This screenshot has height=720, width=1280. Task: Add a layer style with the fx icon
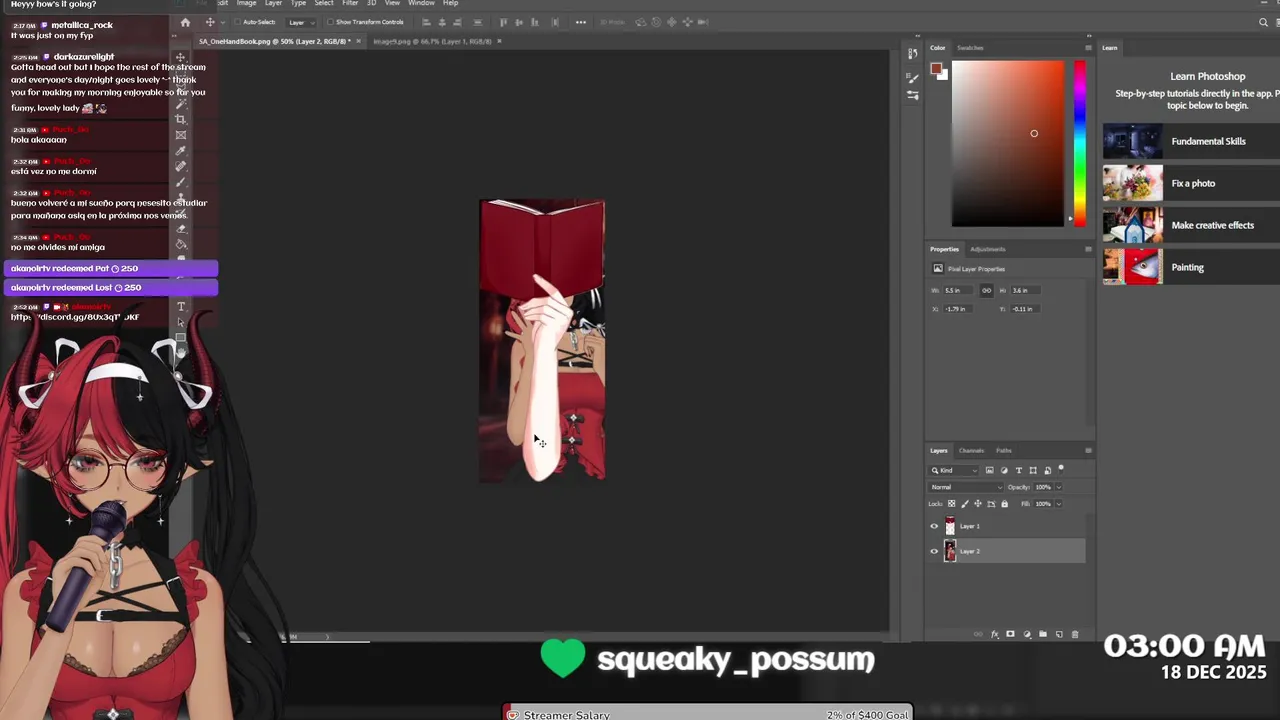[995, 634]
